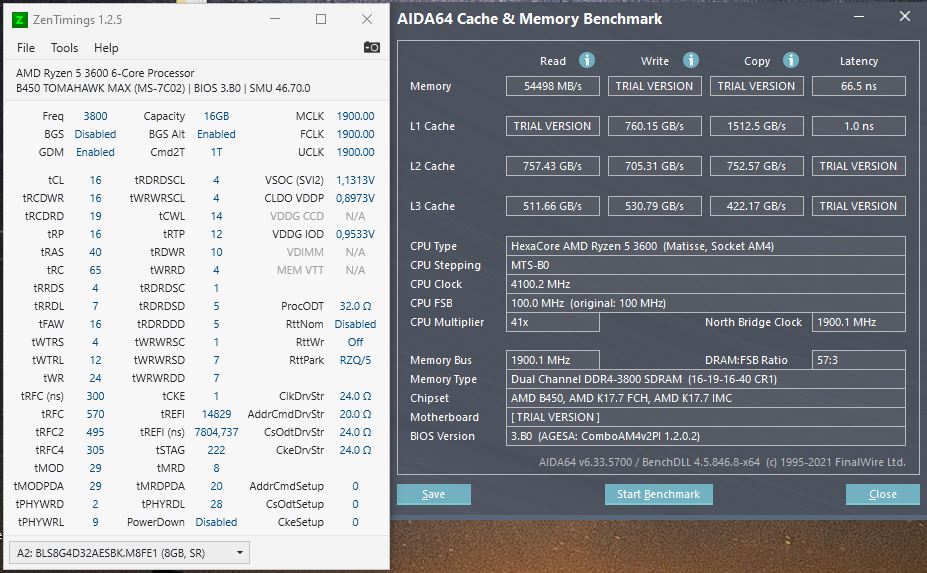This screenshot has height=573, width=927.
Task: Close the ZenTimings window with X
Action: point(367,19)
